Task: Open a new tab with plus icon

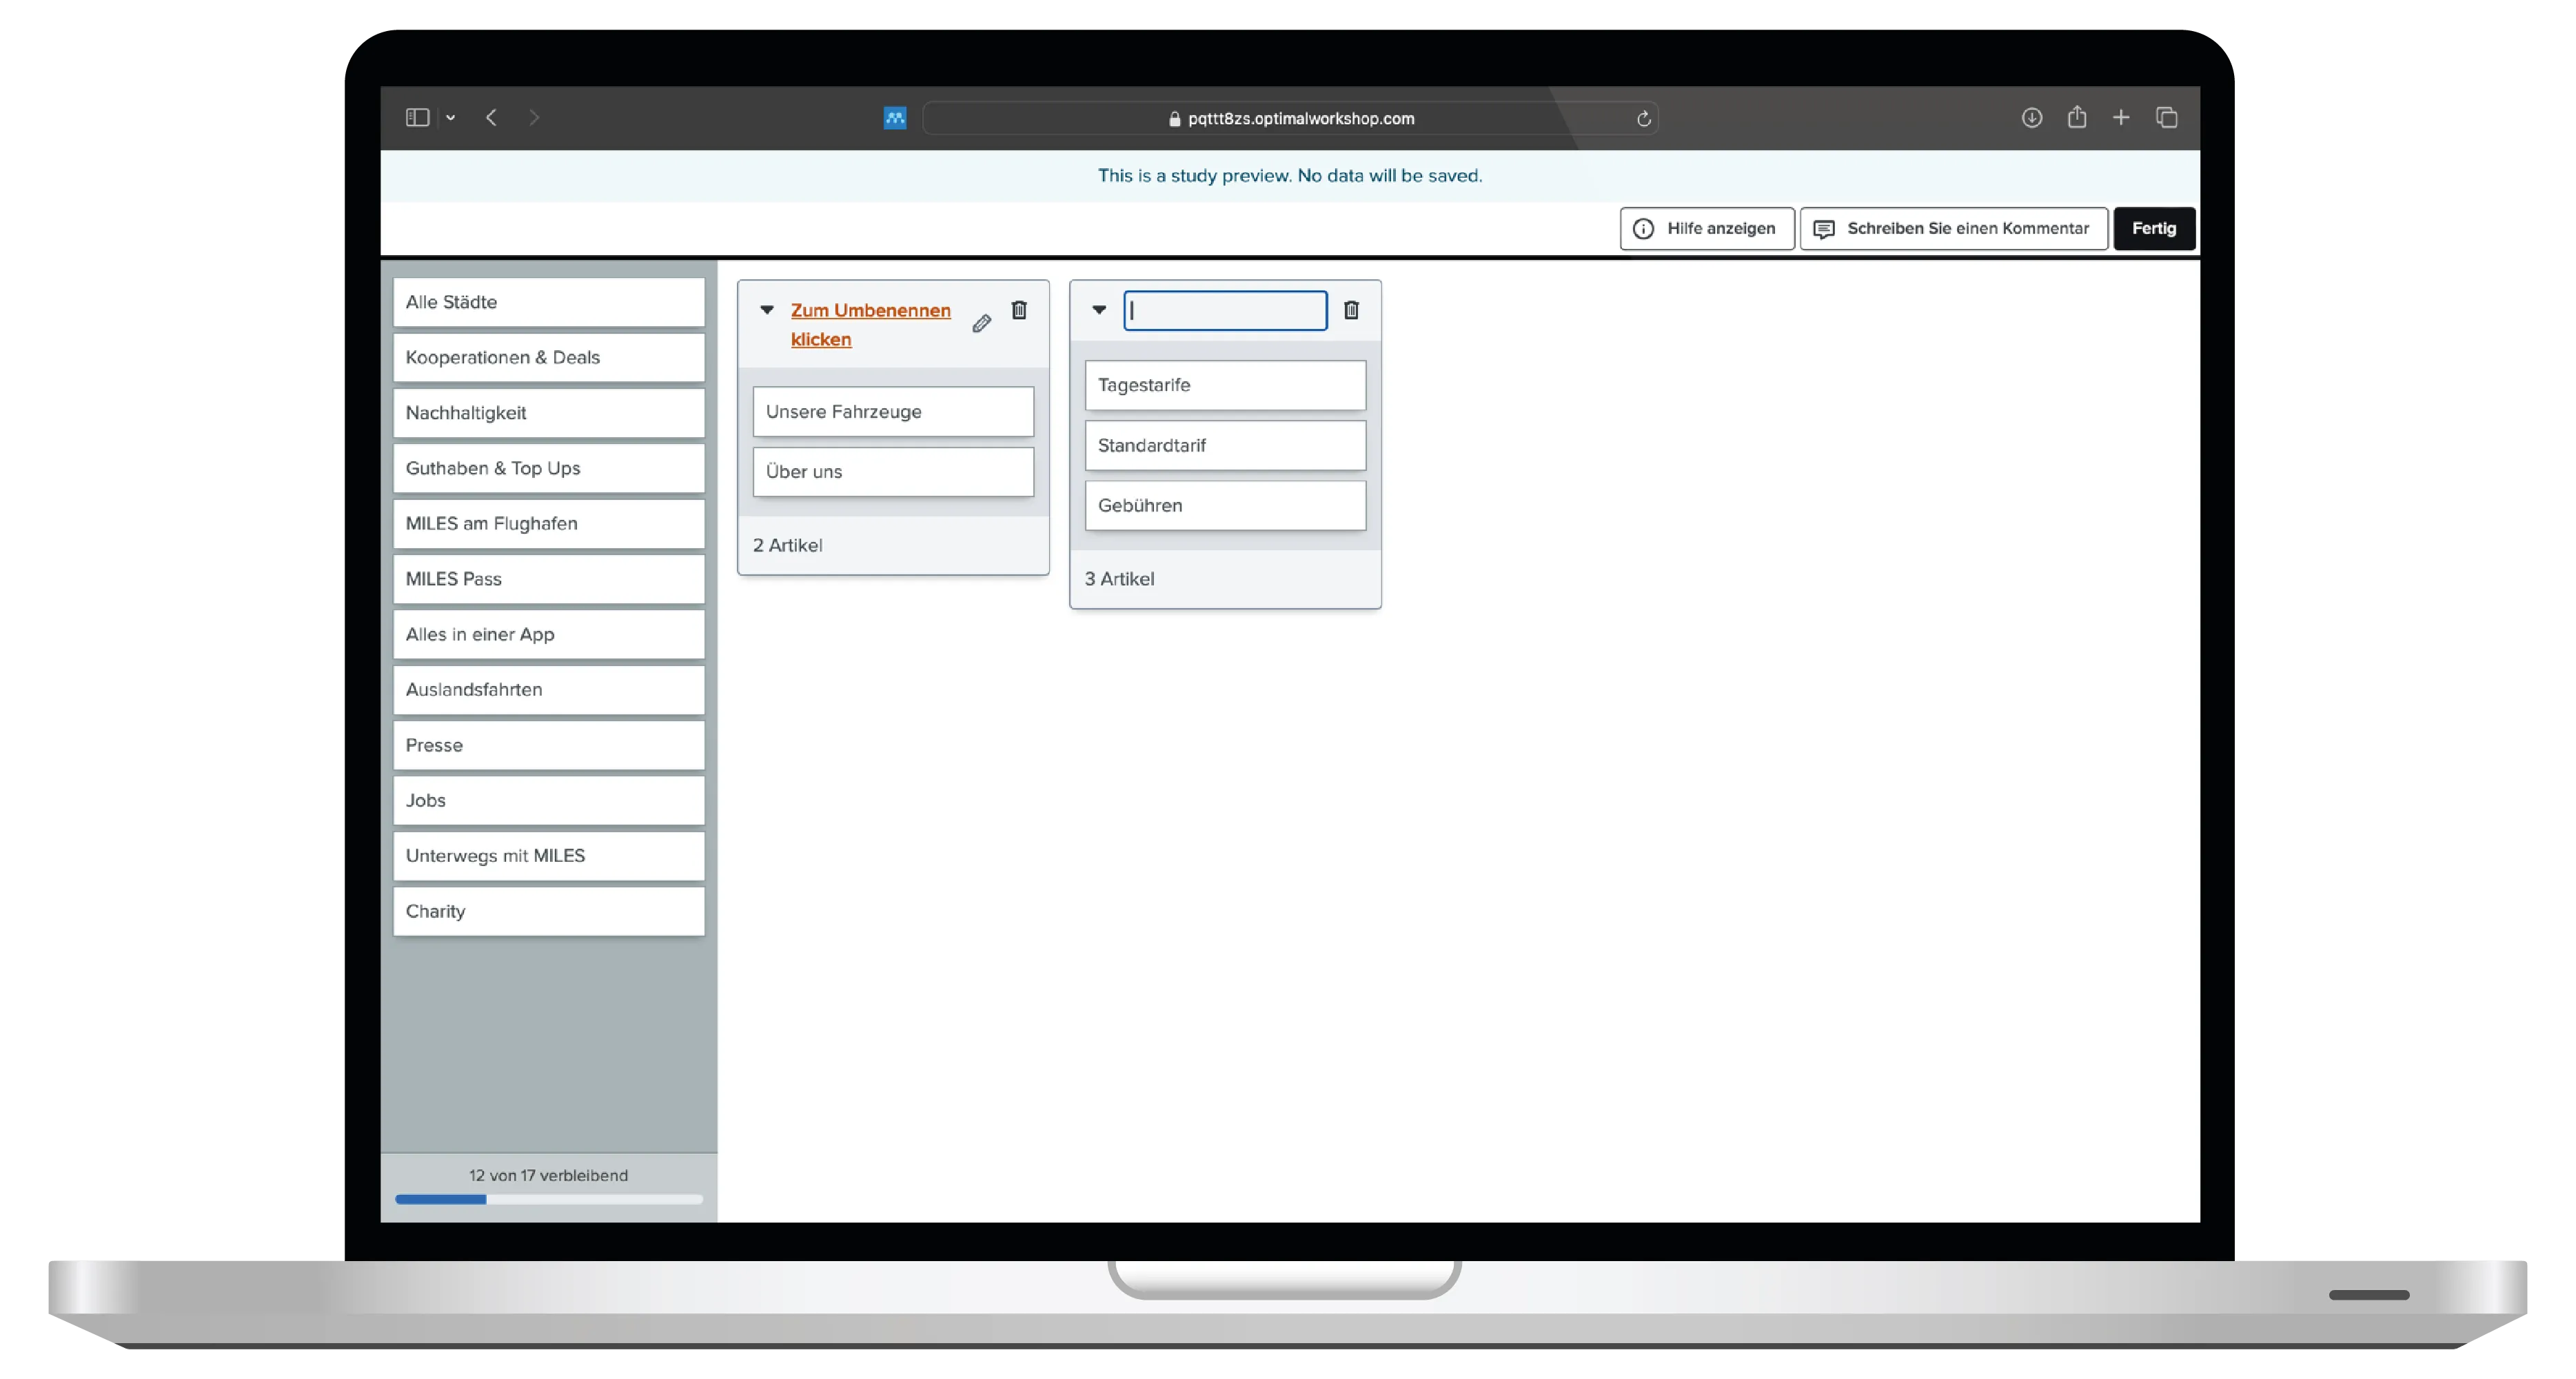Action: [2121, 118]
